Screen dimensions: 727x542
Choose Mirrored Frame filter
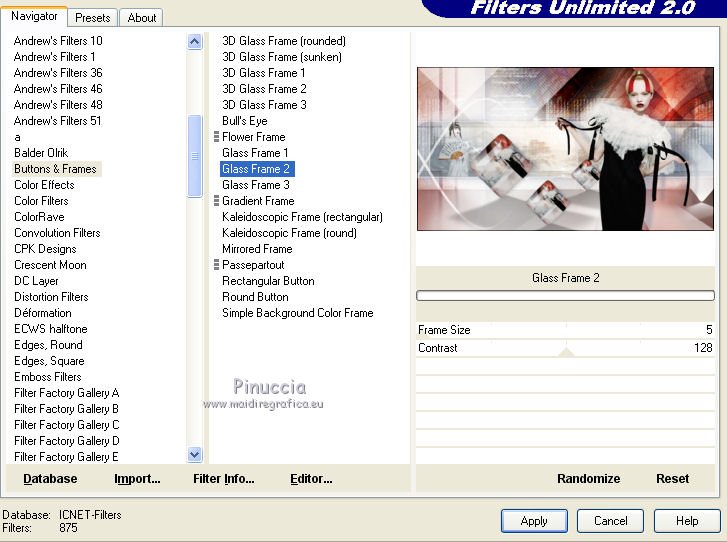(x=257, y=249)
